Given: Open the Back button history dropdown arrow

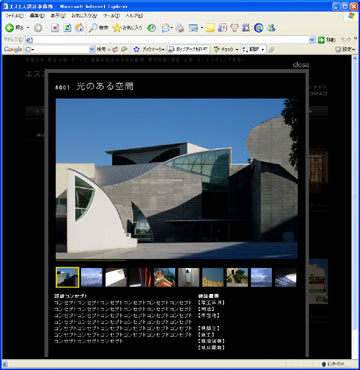Looking at the screenshot, I should 28,28.
